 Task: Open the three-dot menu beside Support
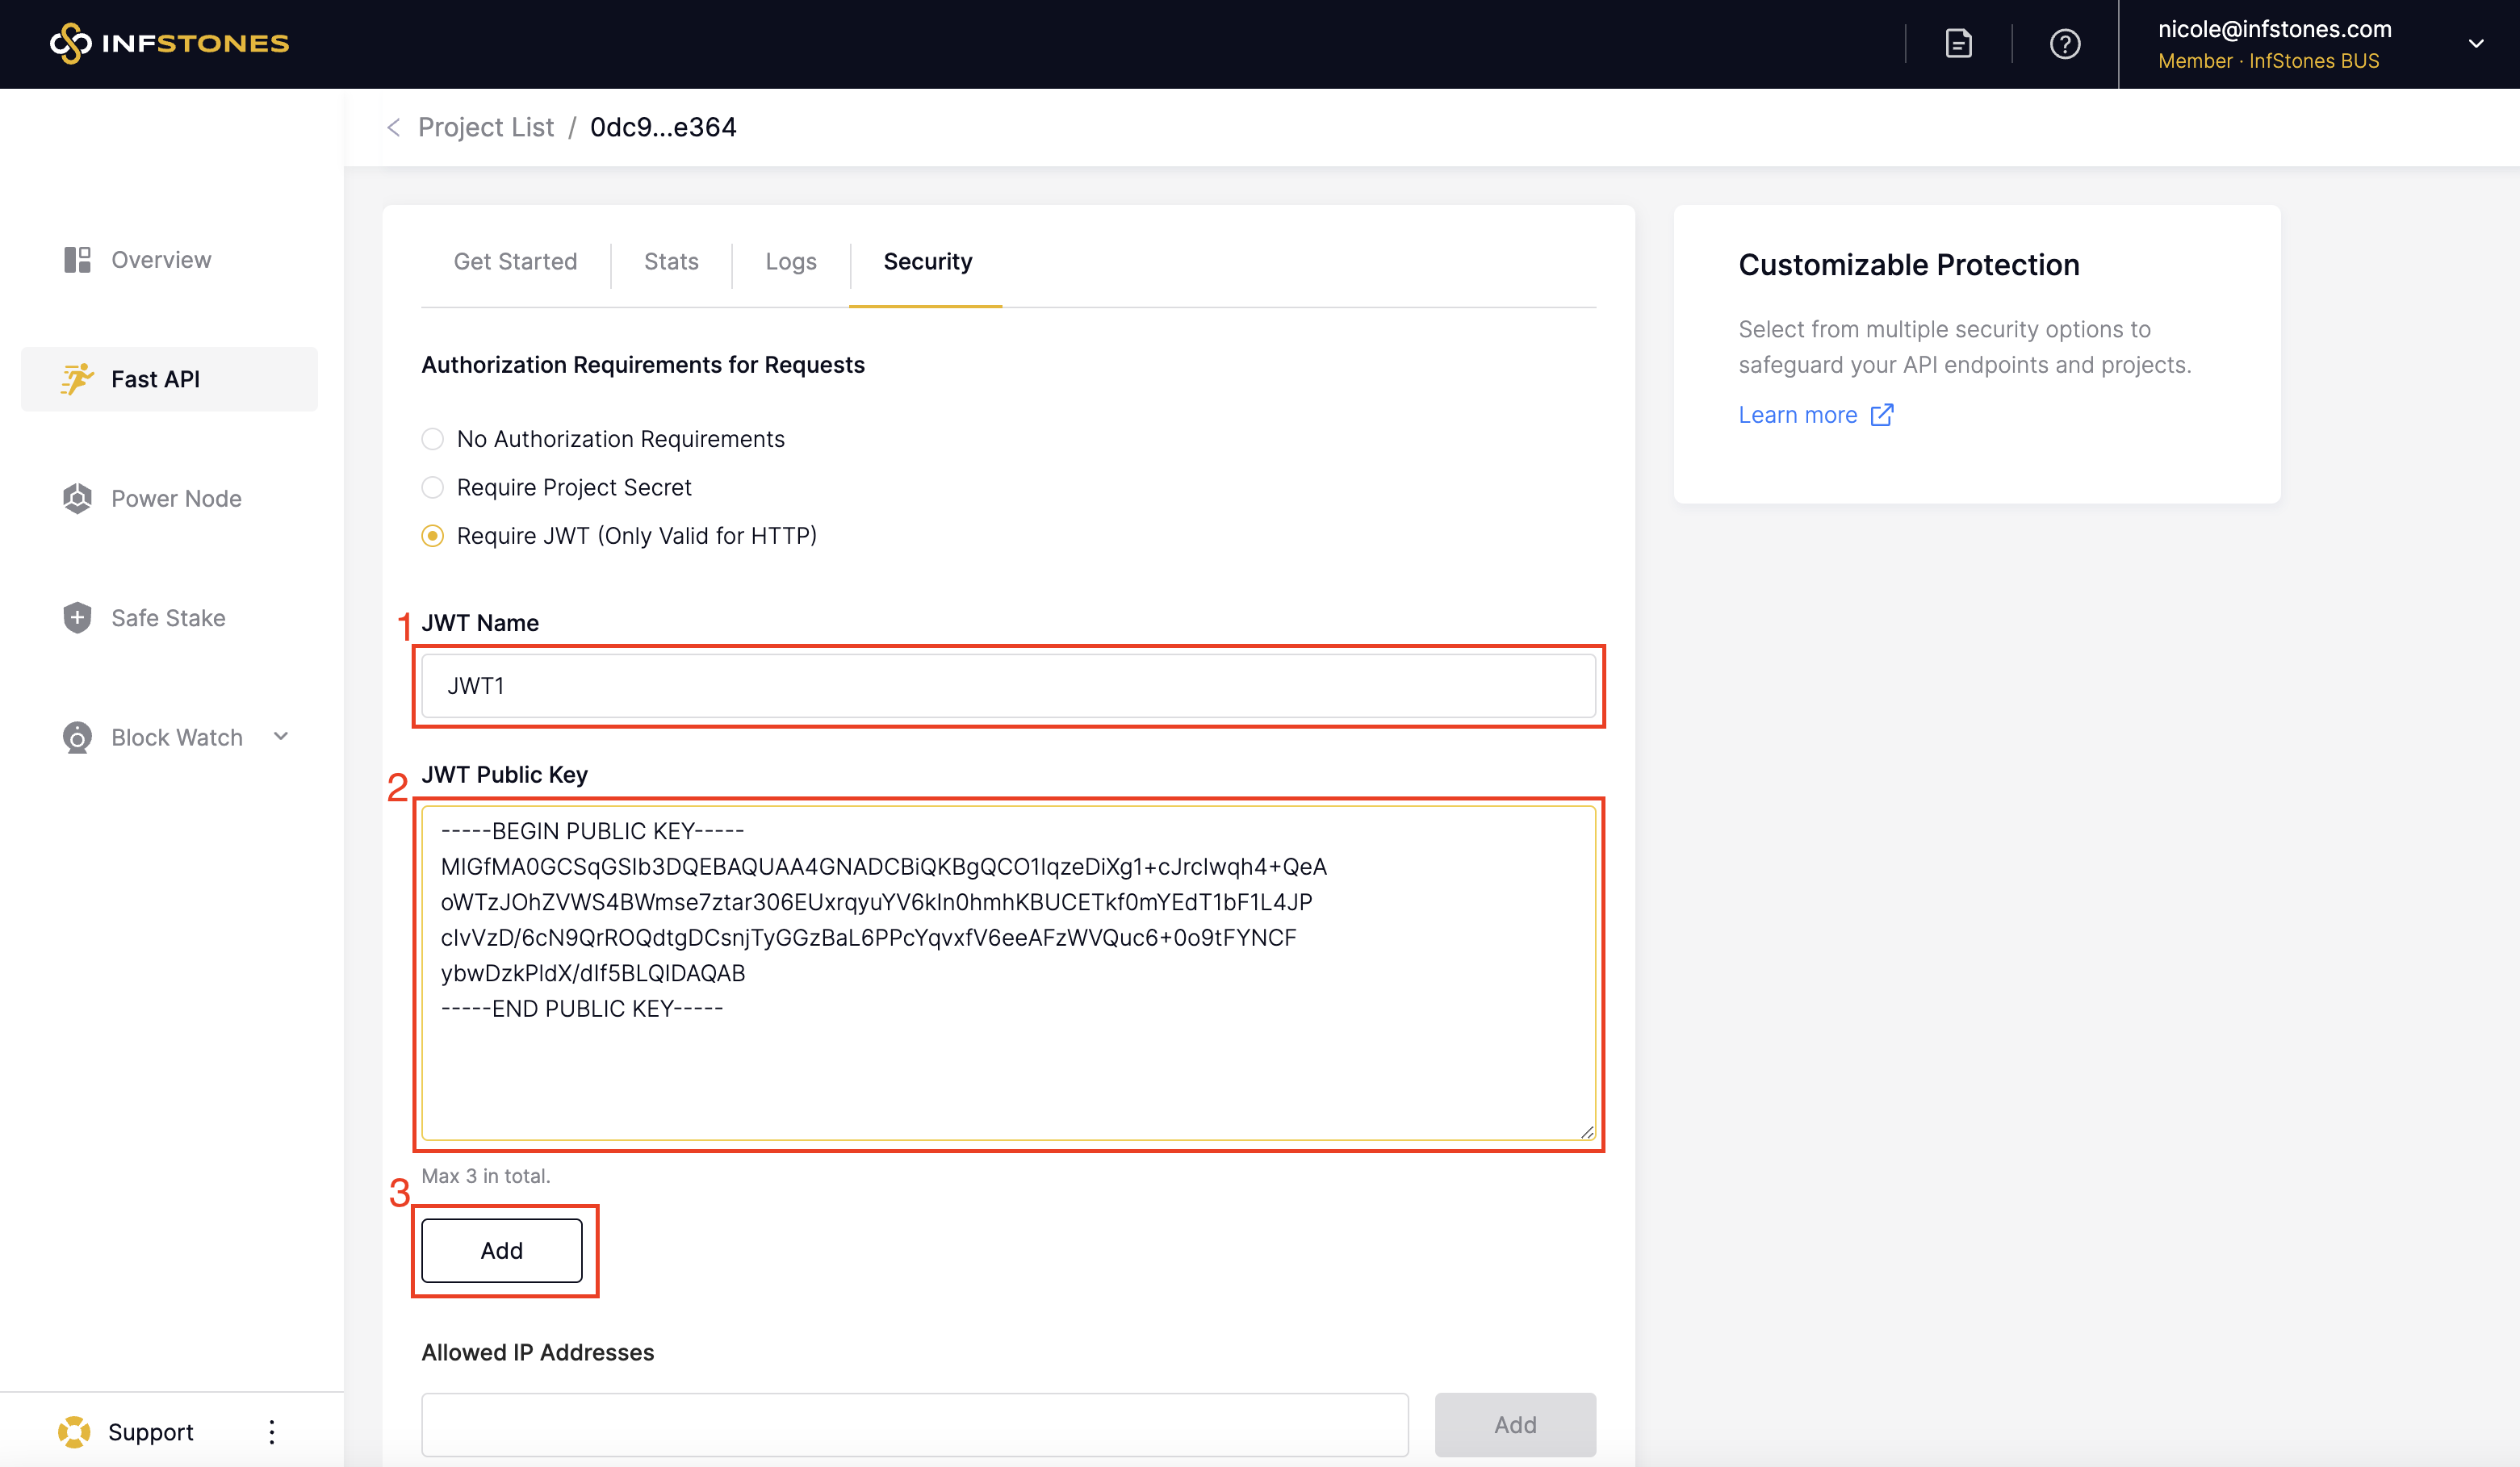point(271,1431)
